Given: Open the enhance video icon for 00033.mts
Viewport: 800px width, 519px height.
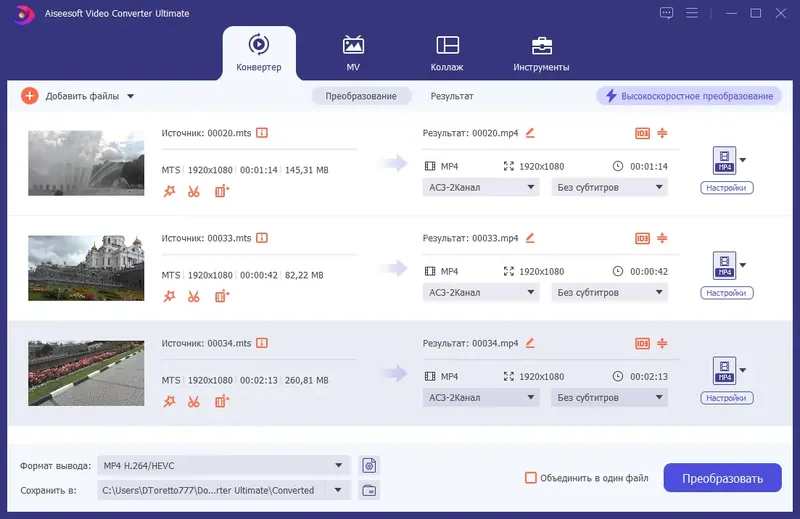Looking at the screenshot, I should [x=222, y=296].
